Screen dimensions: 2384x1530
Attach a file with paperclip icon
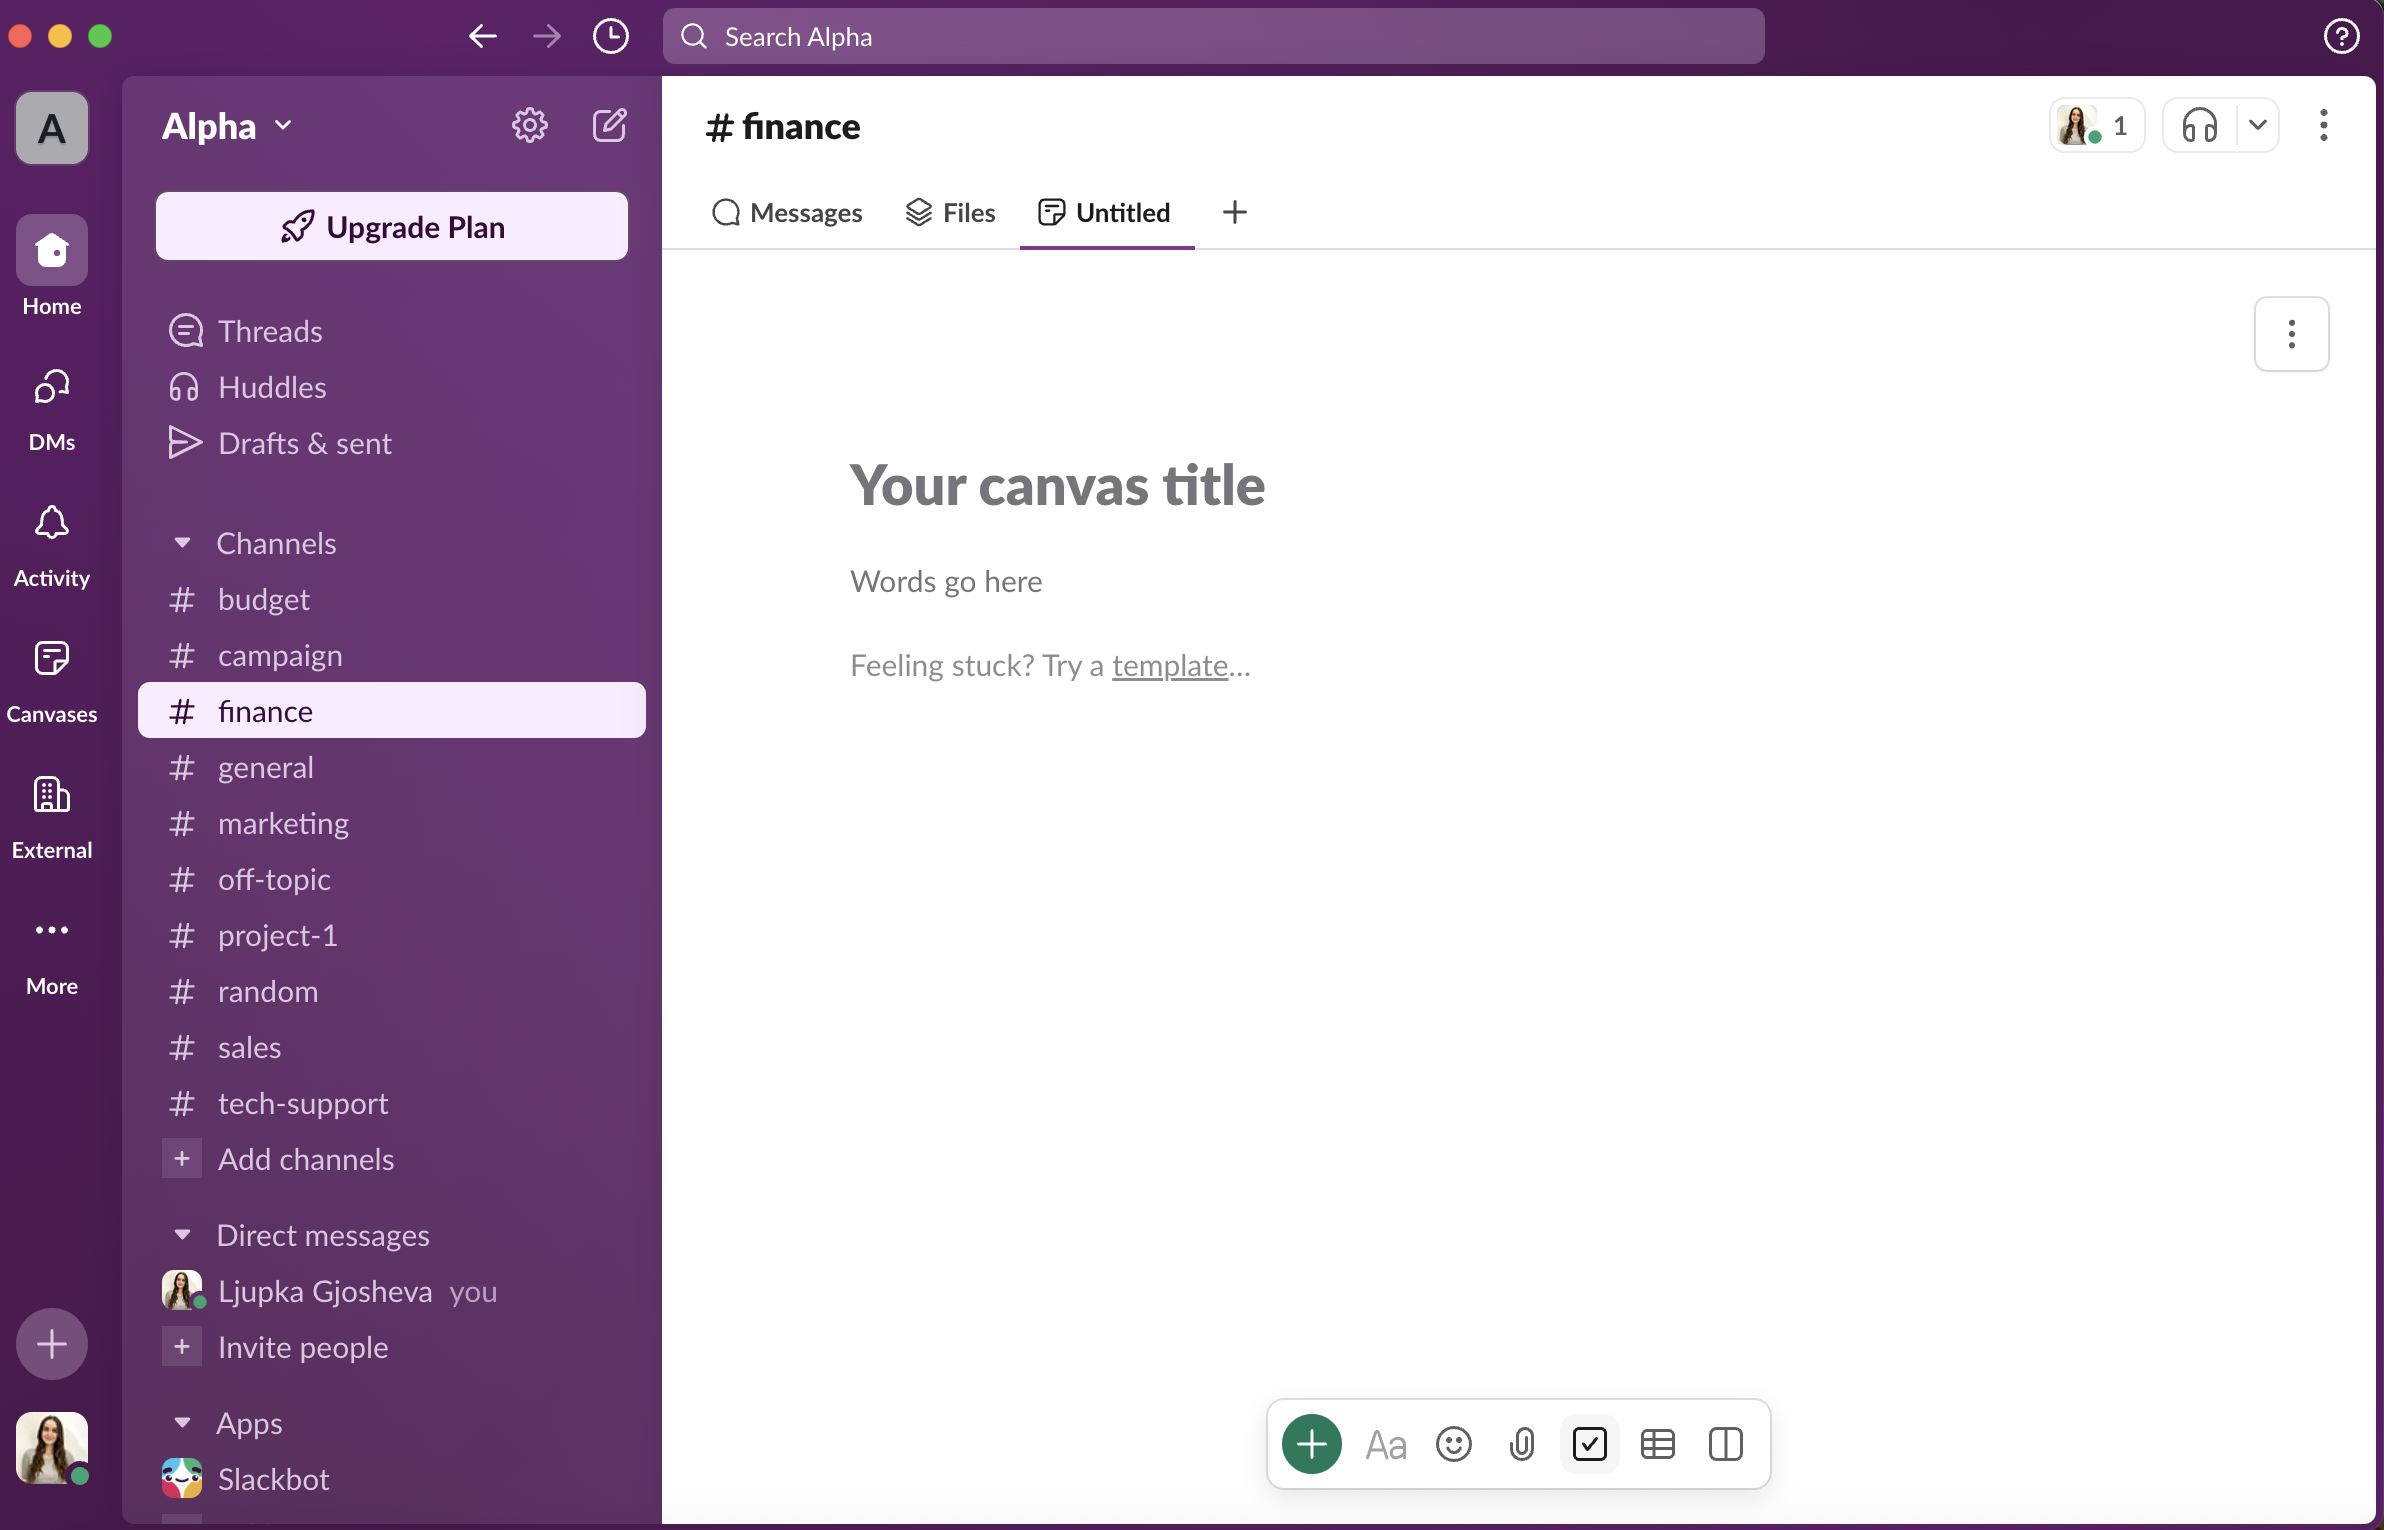pyautogui.click(x=1522, y=1445)
